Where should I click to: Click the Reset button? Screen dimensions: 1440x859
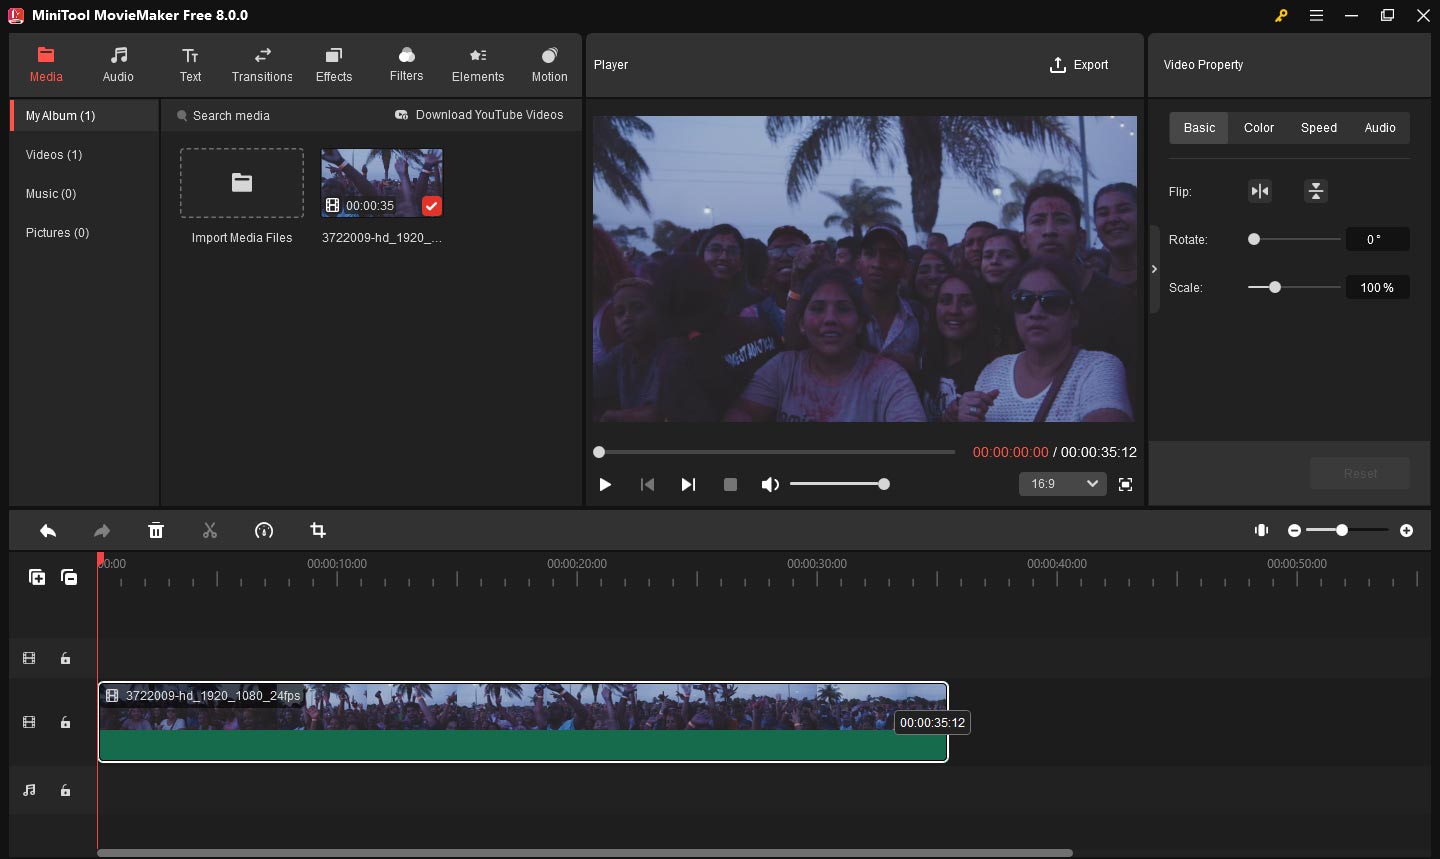1360,473
